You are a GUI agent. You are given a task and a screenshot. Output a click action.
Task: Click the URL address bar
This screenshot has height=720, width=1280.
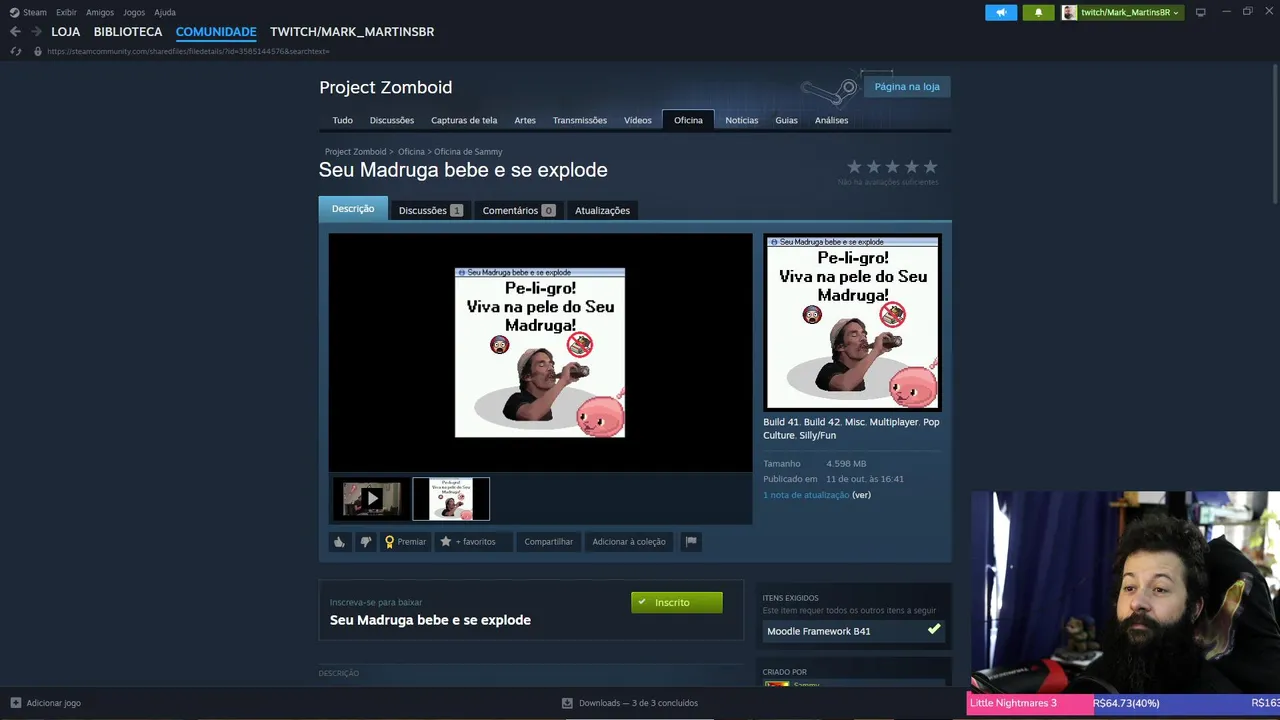tap(188, 51)
